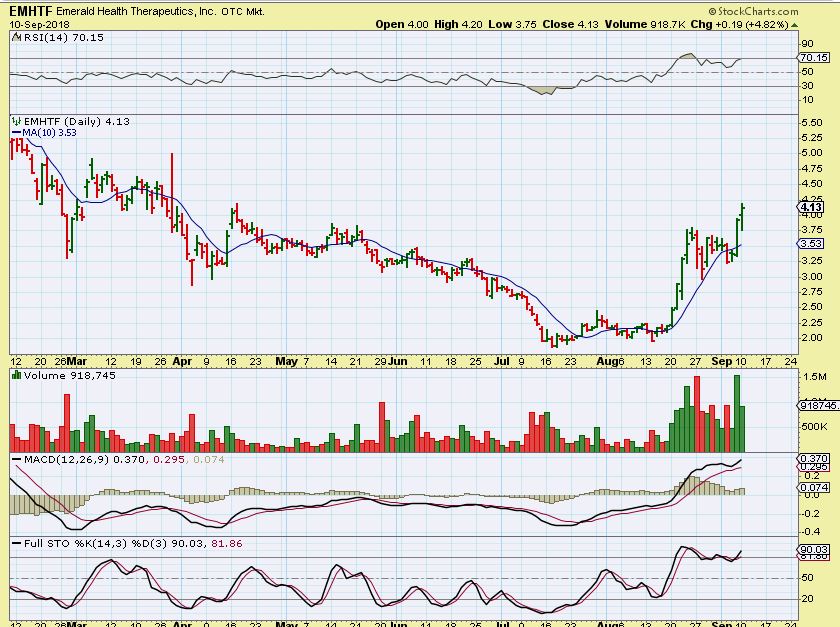
Task: Click the Volume 918,745 panel label
Action: click(70, 376)
